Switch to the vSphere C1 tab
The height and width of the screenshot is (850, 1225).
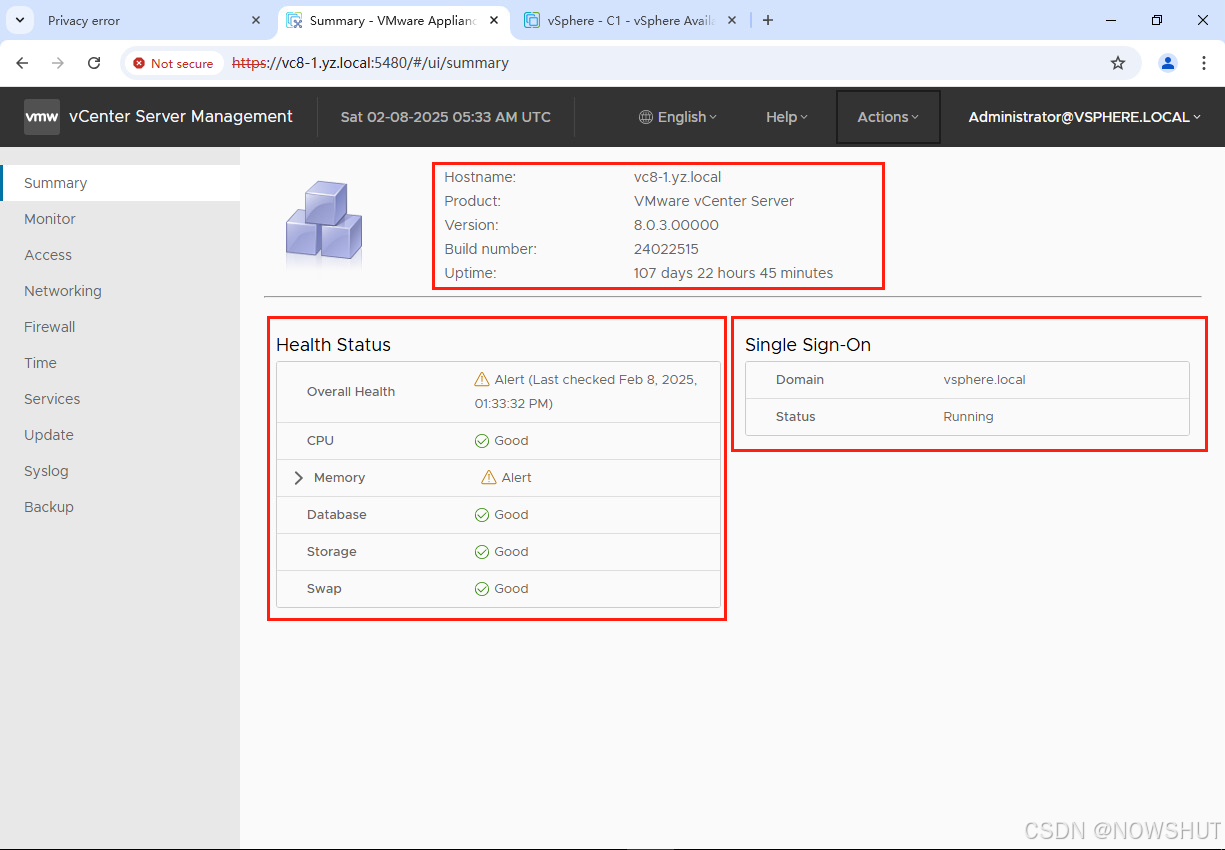(x=630, y=20)
